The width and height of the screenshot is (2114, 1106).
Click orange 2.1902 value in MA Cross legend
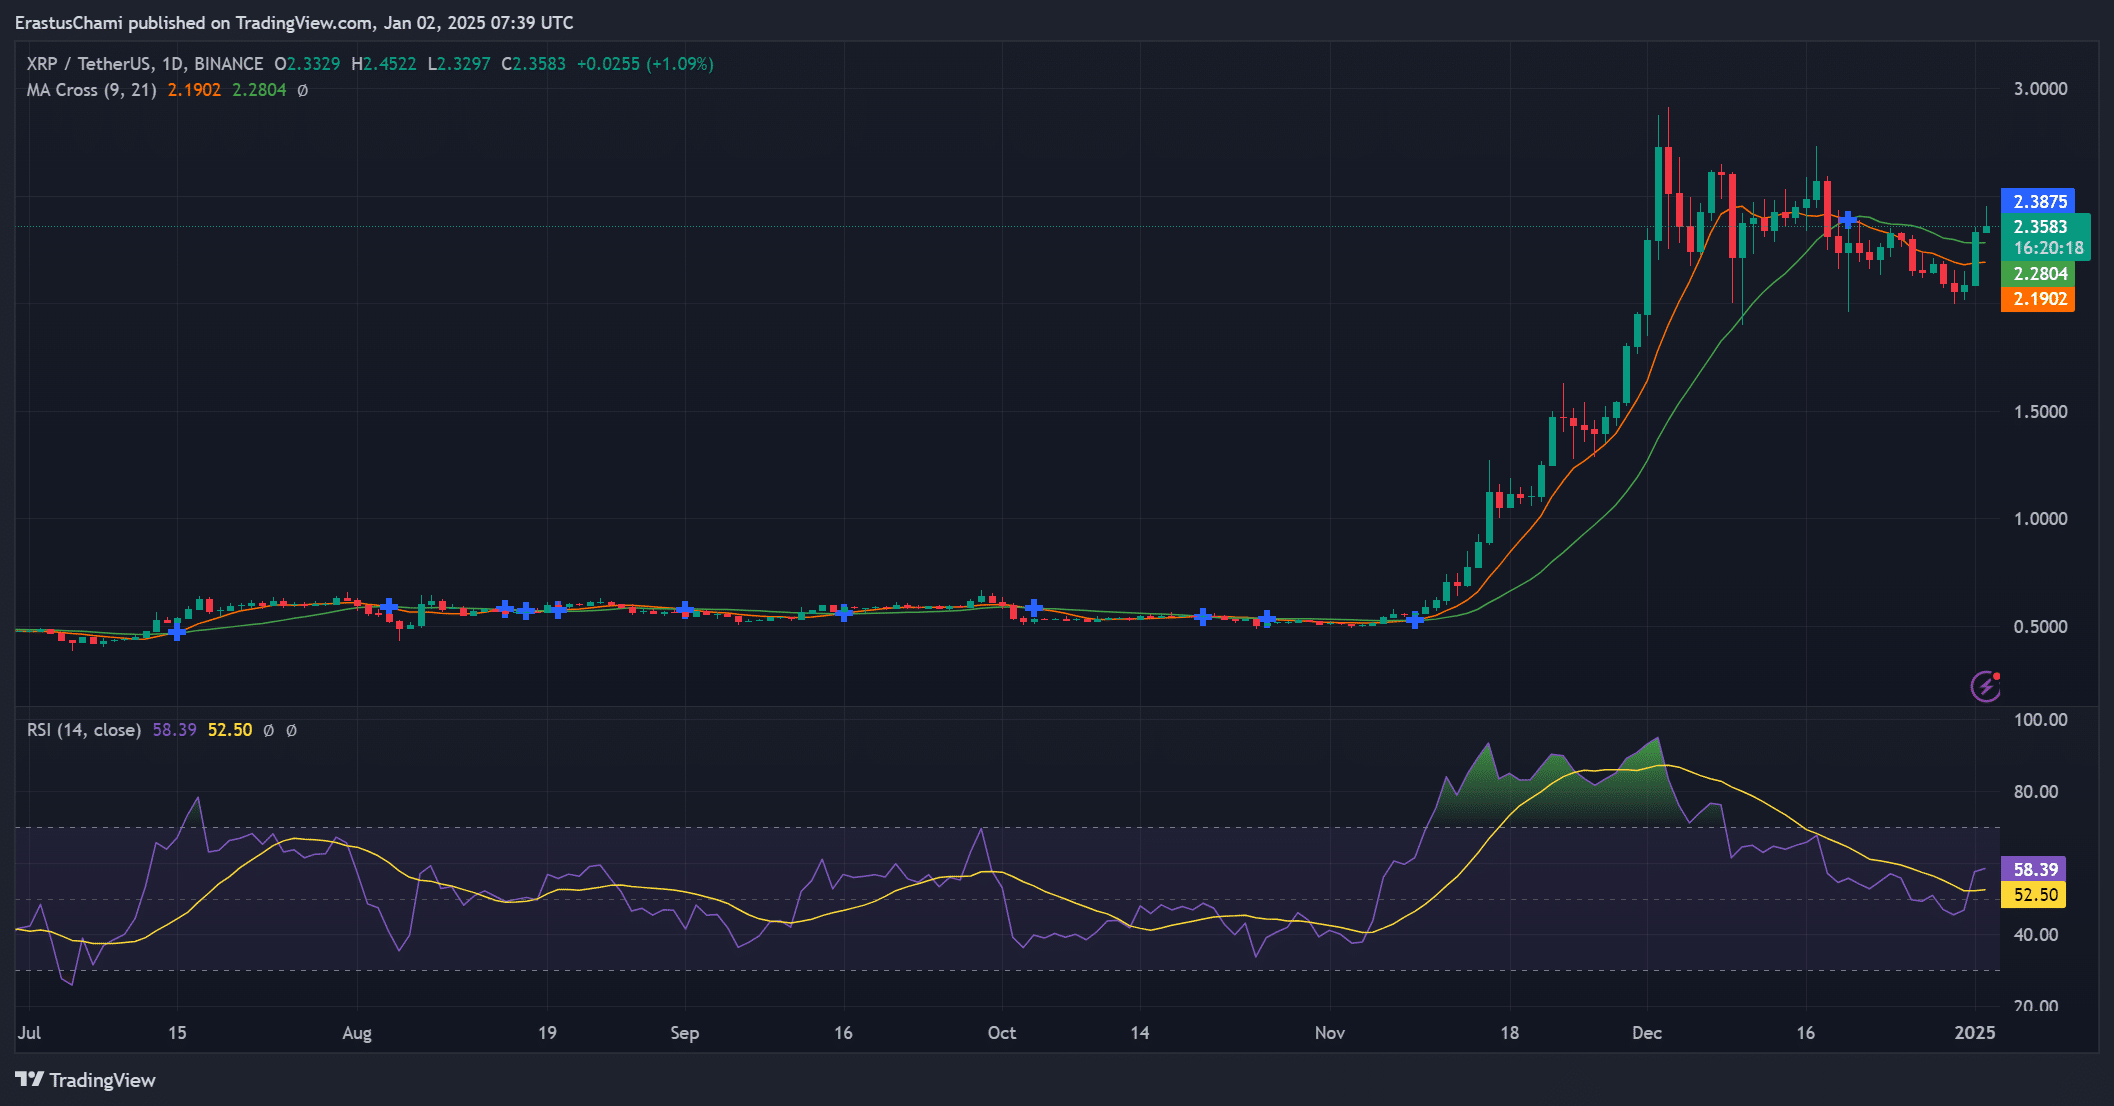pyautogui.click(x=194, y=90)
